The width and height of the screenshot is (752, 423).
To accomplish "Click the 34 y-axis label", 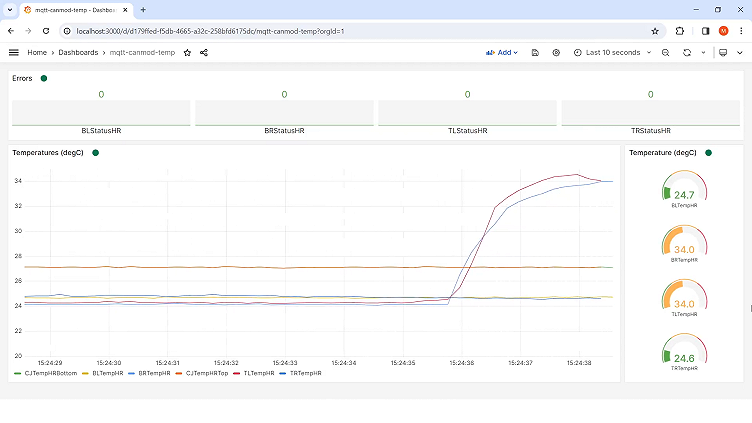I will pos(18,181).
